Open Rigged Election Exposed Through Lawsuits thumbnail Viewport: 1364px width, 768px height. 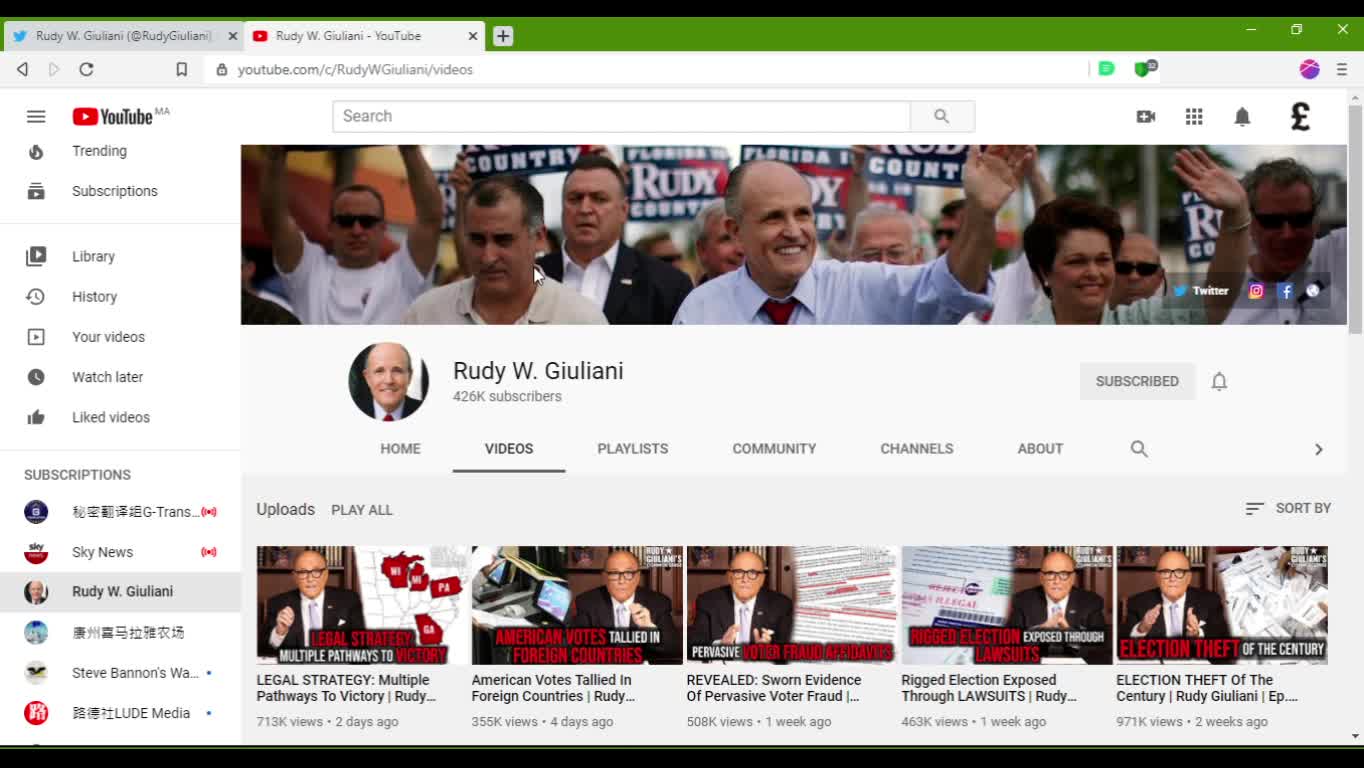coord(1007,605)
